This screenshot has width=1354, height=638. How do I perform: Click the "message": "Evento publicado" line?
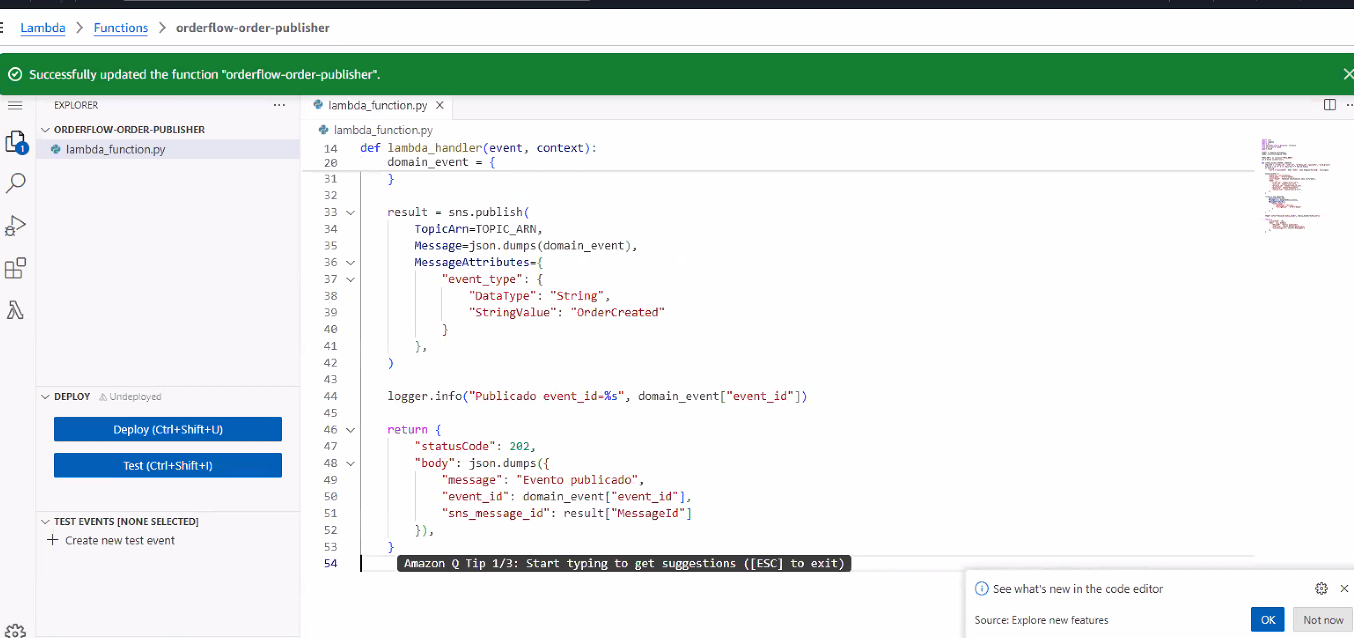pyautogui.click(x=544, y=480)
